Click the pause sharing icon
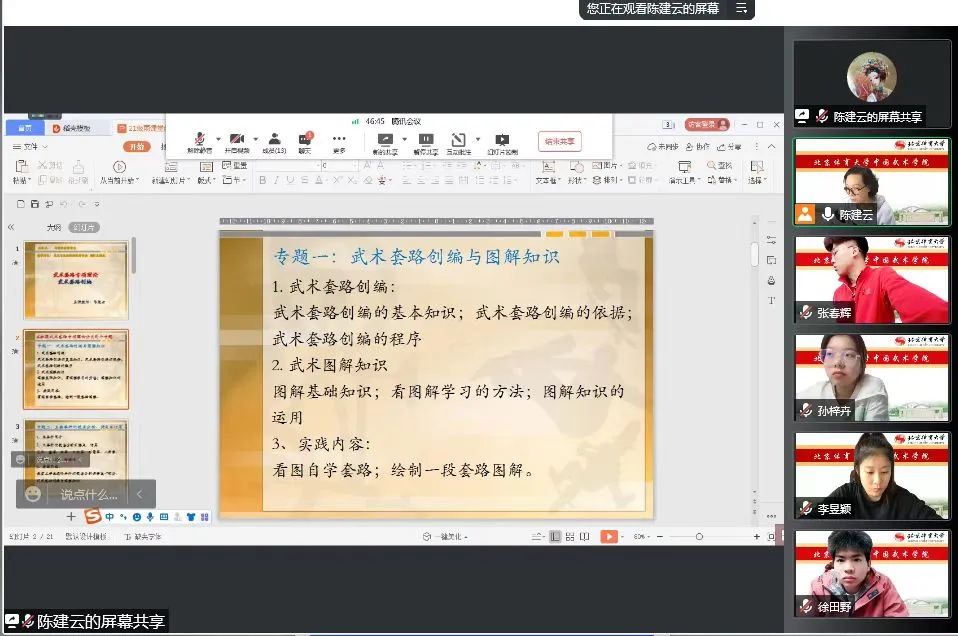The image size is (958, 636). [427, 137]
